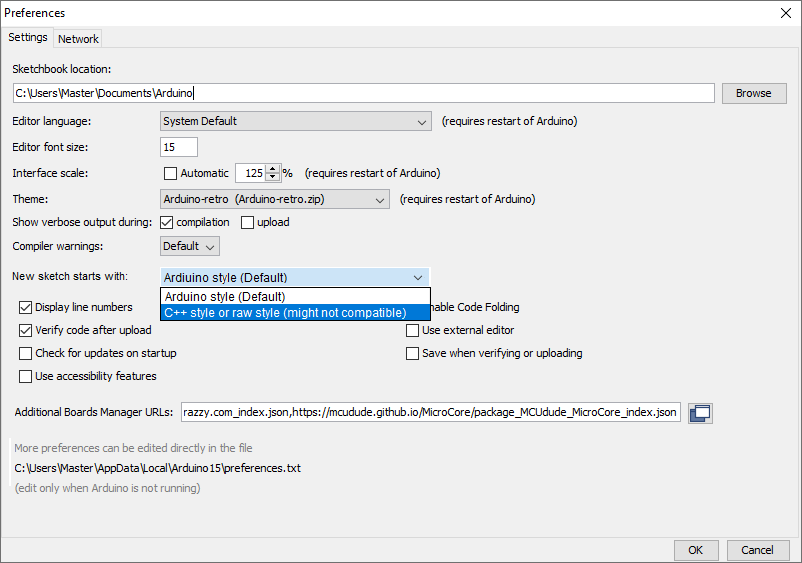The width and height of the screenshot is (802, 563).
Task: Click 'More preferences can be edited directly' text
Action: tap(133, 448)
